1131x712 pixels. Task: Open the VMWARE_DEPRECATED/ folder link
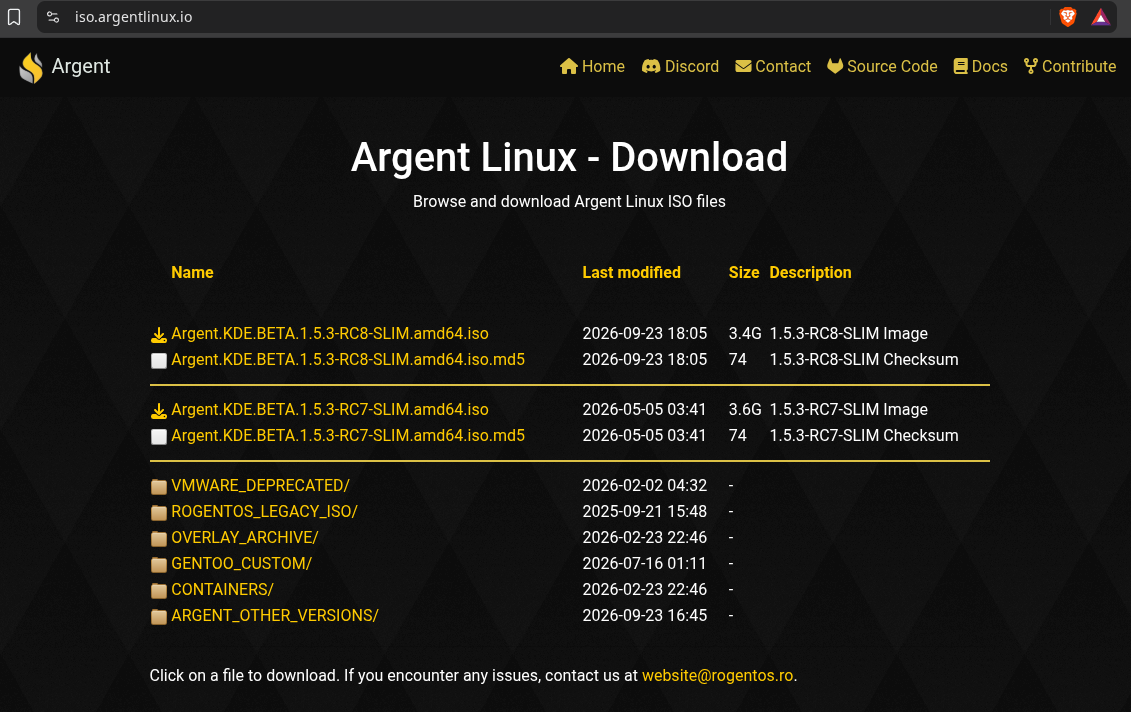coord(260,485)
